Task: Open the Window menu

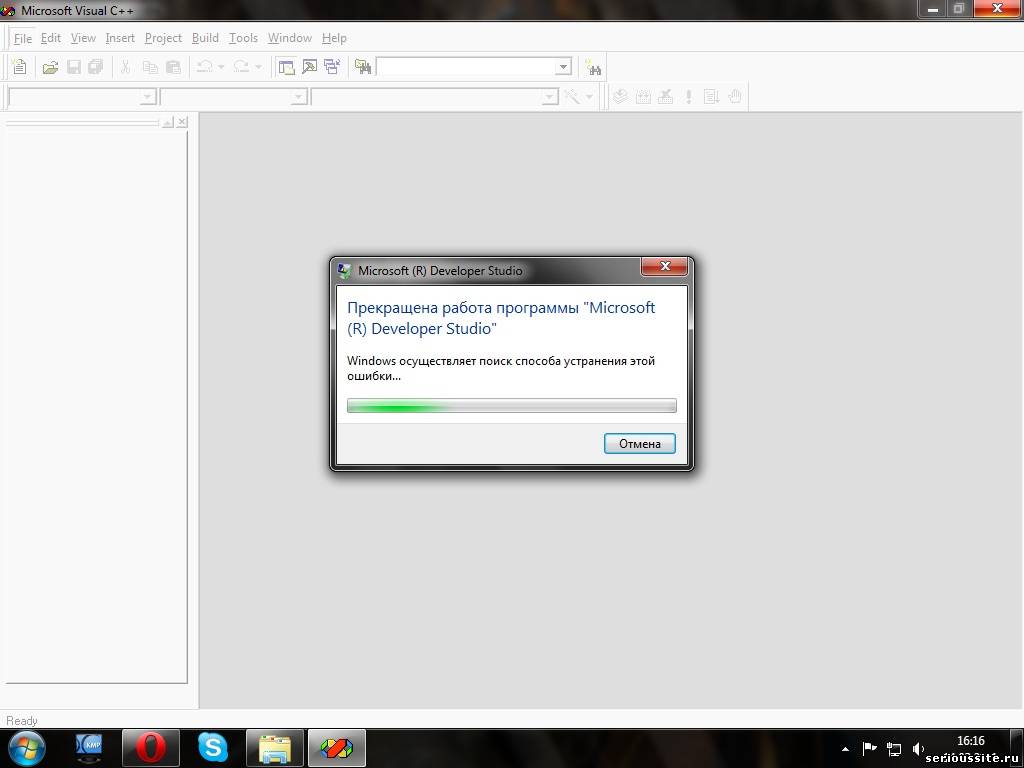Action: point(290,38)
